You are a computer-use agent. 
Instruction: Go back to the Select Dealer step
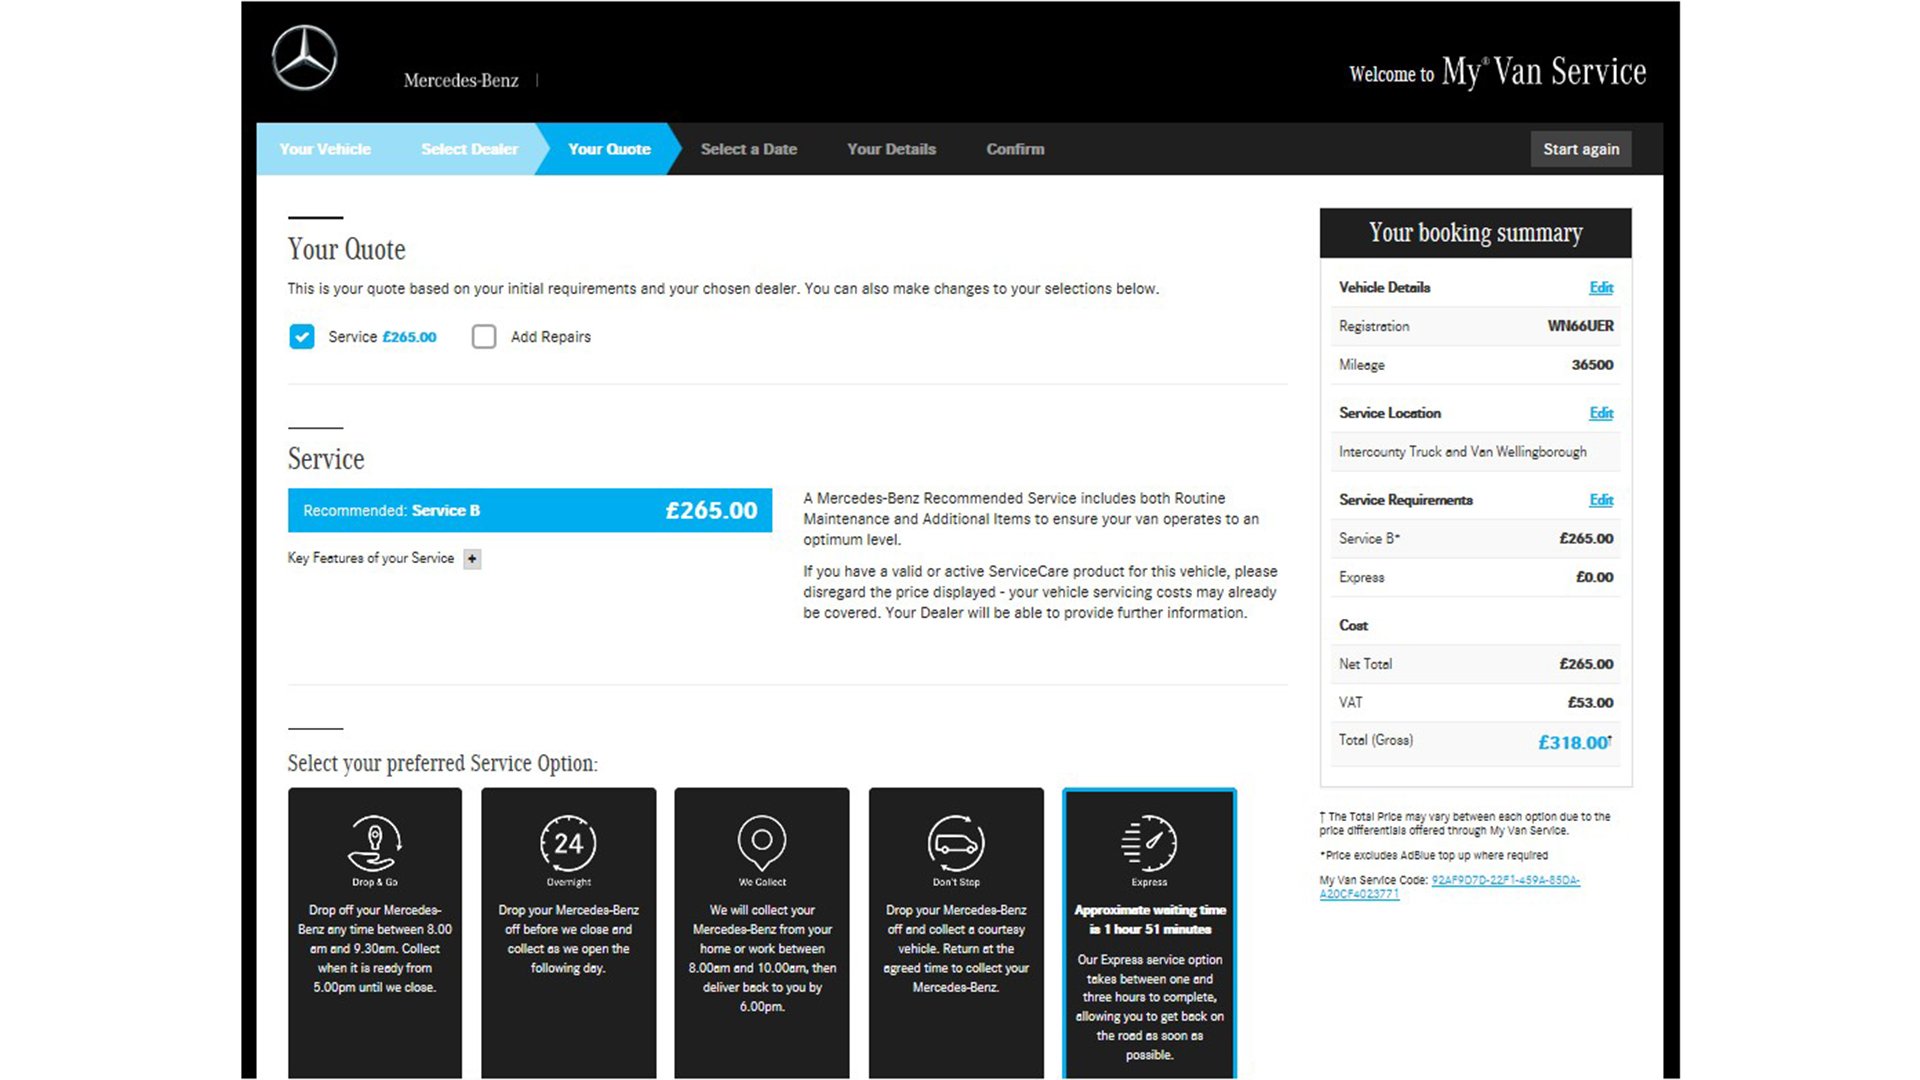pos(469,149)
